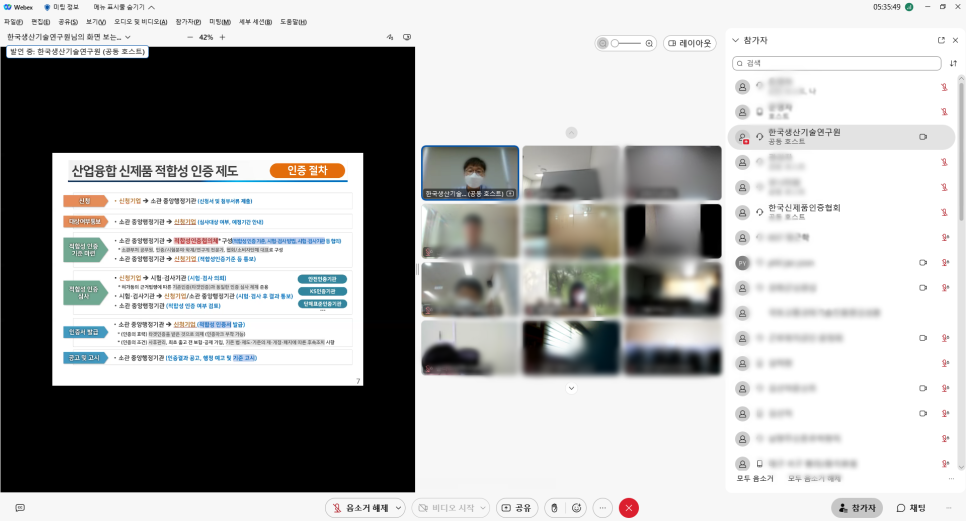The image size is (966, 521).
Task: Click green status icon near clock
Action: click(910, 7)
